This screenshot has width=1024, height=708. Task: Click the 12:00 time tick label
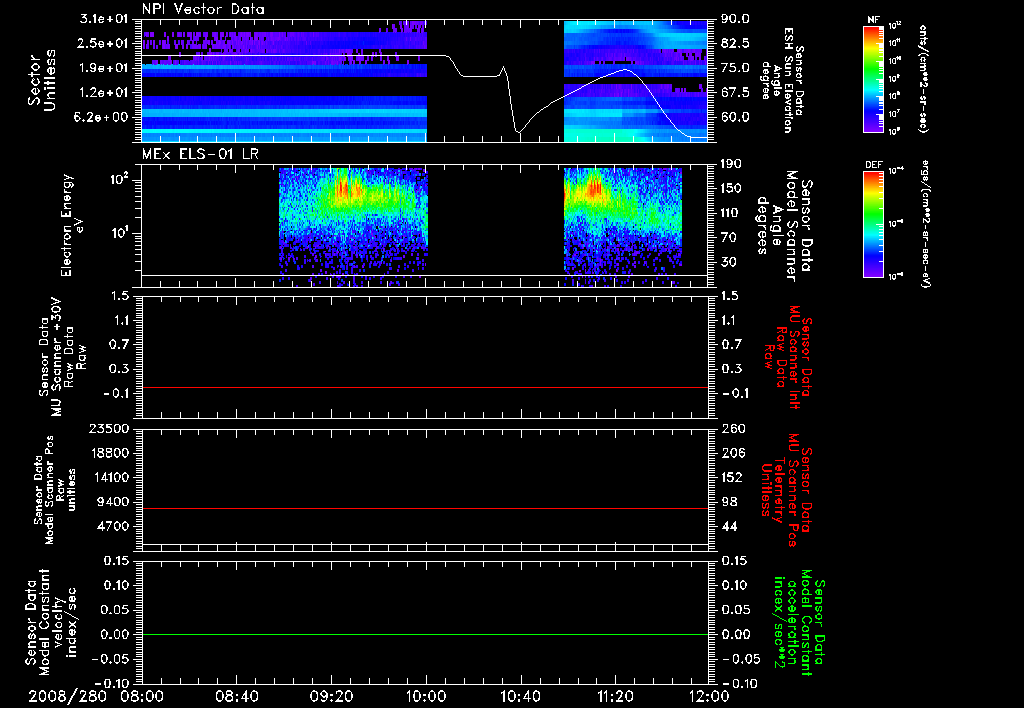pos(709,696)
